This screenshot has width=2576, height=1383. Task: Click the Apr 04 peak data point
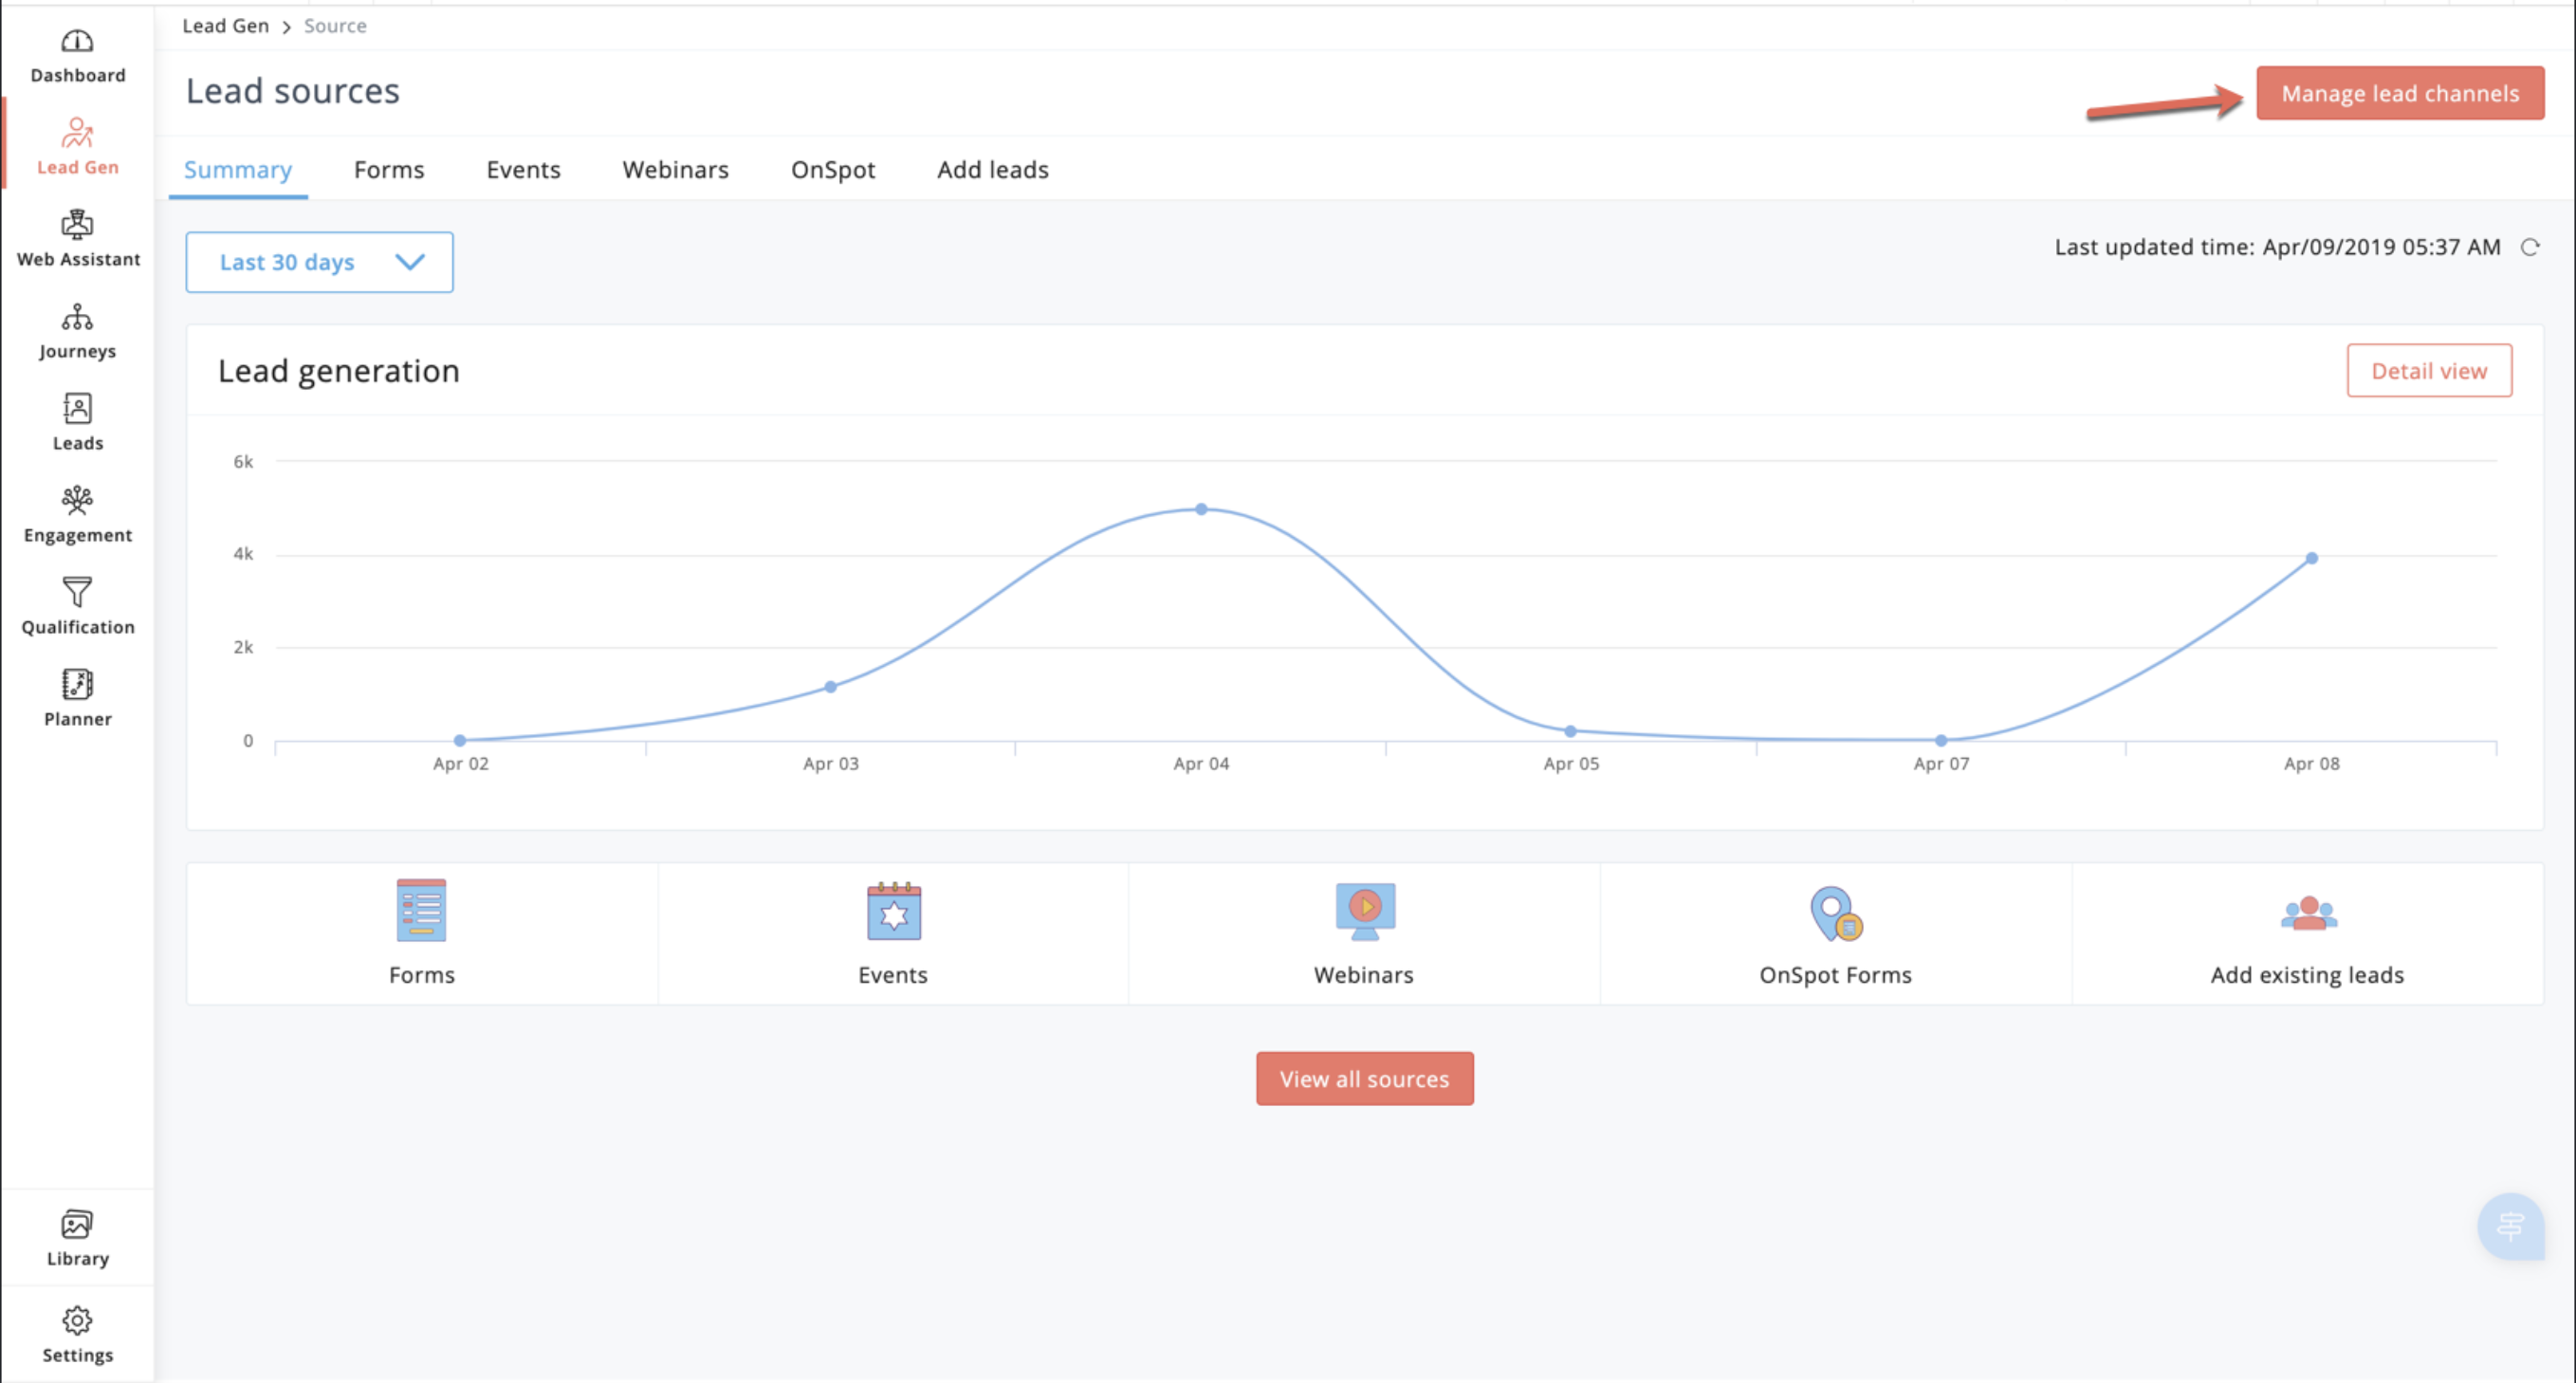[x=1201, y=509]
